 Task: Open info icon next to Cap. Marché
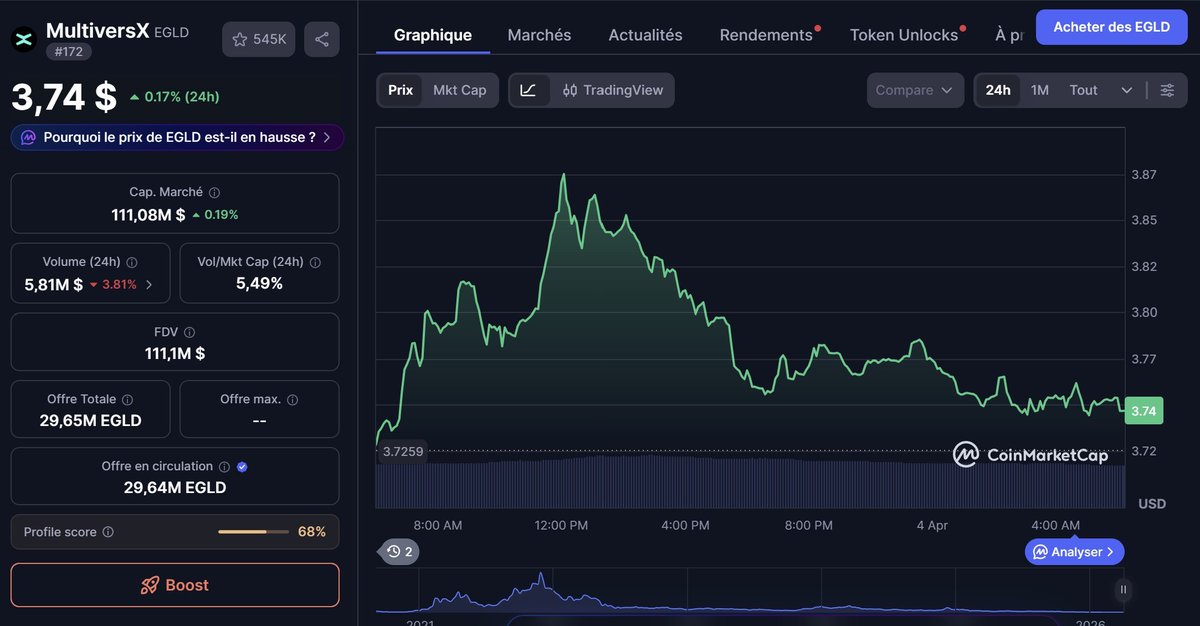point(214,192)
